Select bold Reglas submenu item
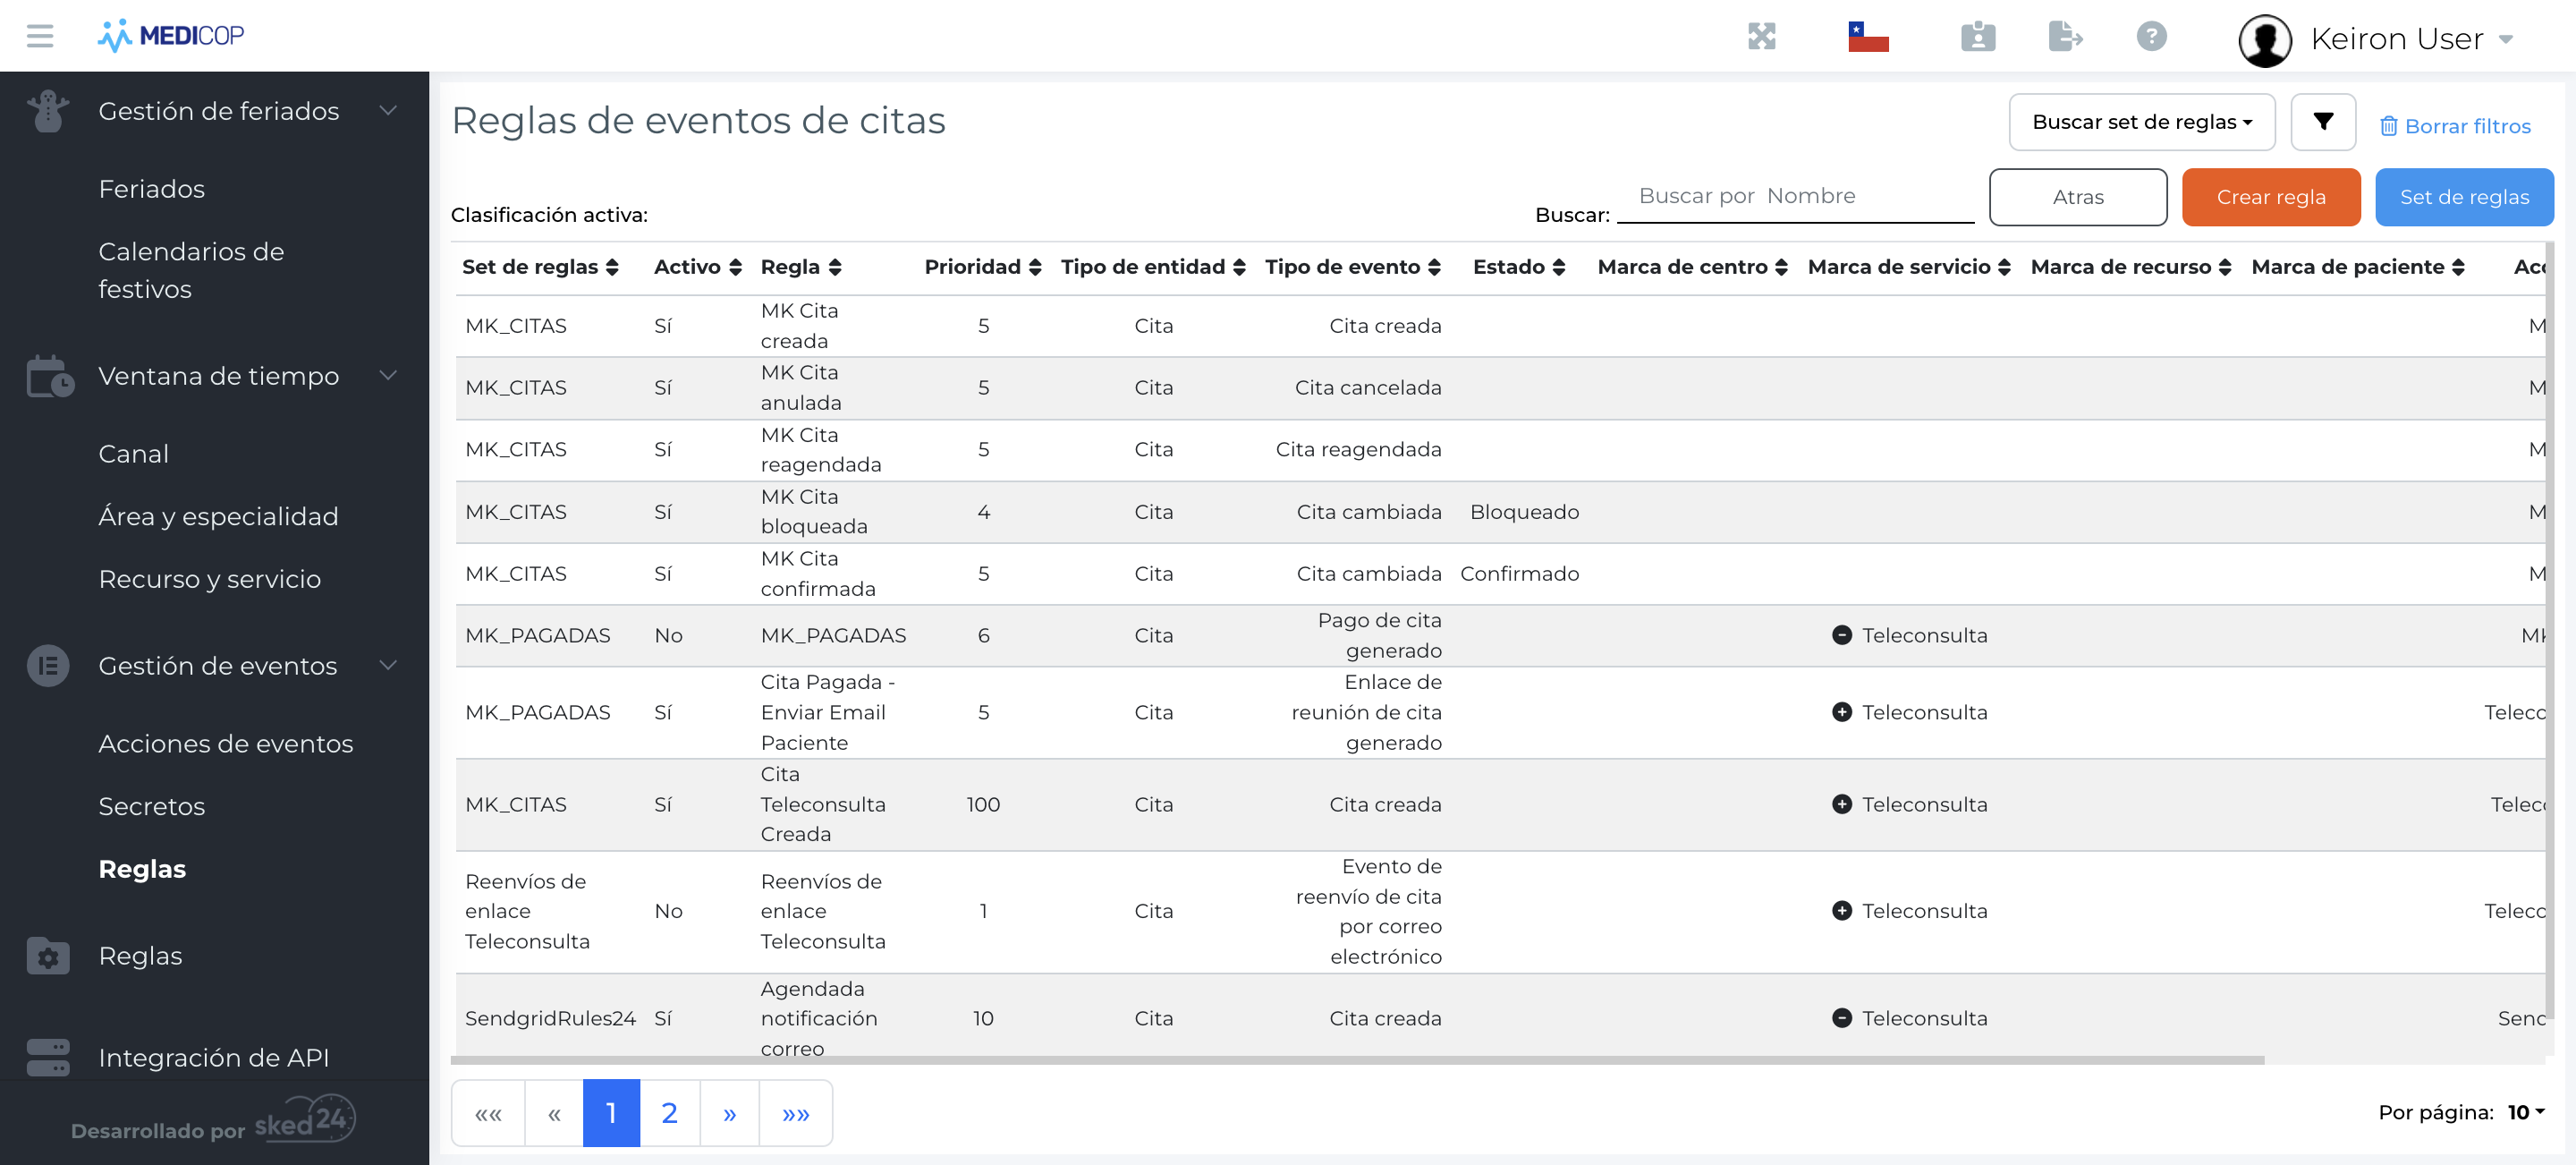2576x1165 pixels. pos(142,869)
